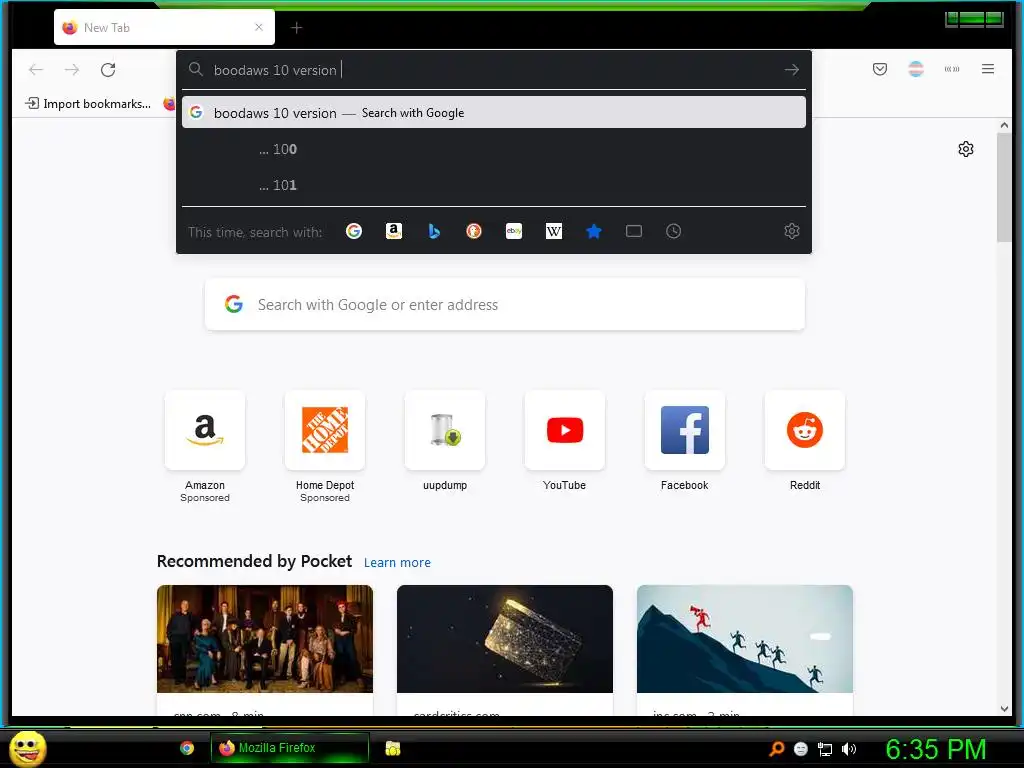
Task: Follow the Pocket Learn more link
Action: (x=397, y=562)
